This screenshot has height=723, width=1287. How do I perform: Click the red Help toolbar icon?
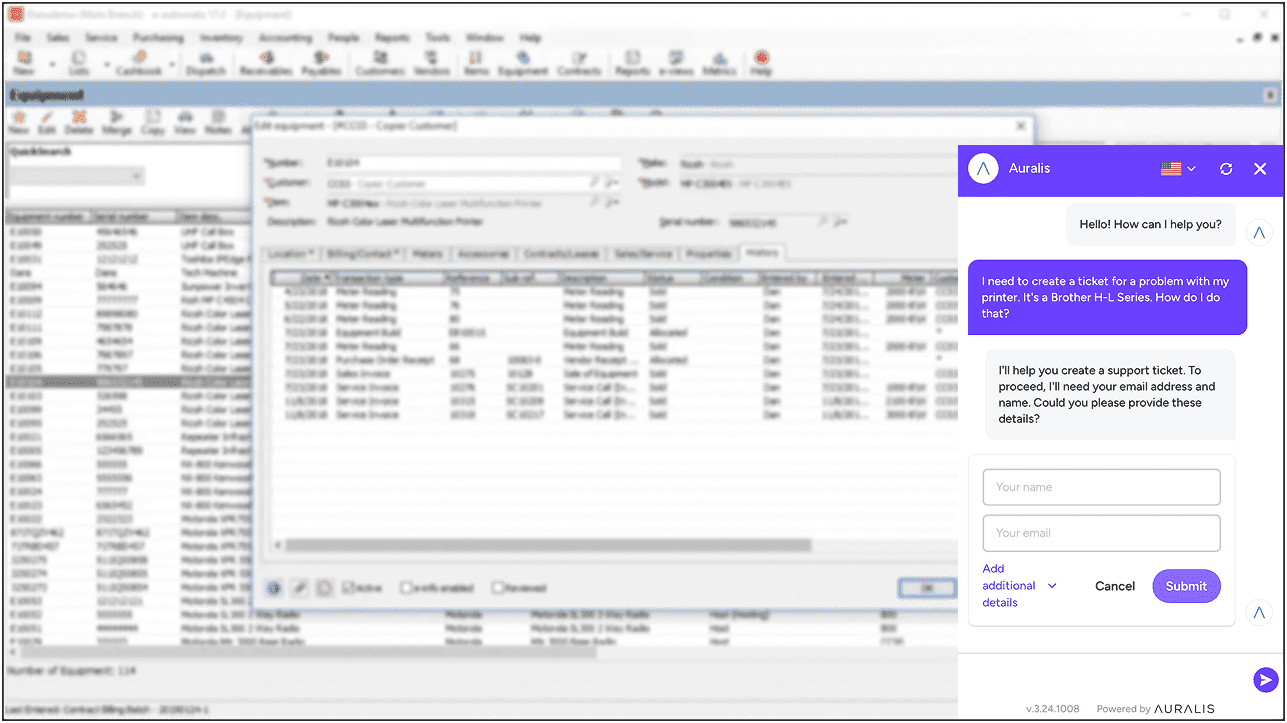761,63
